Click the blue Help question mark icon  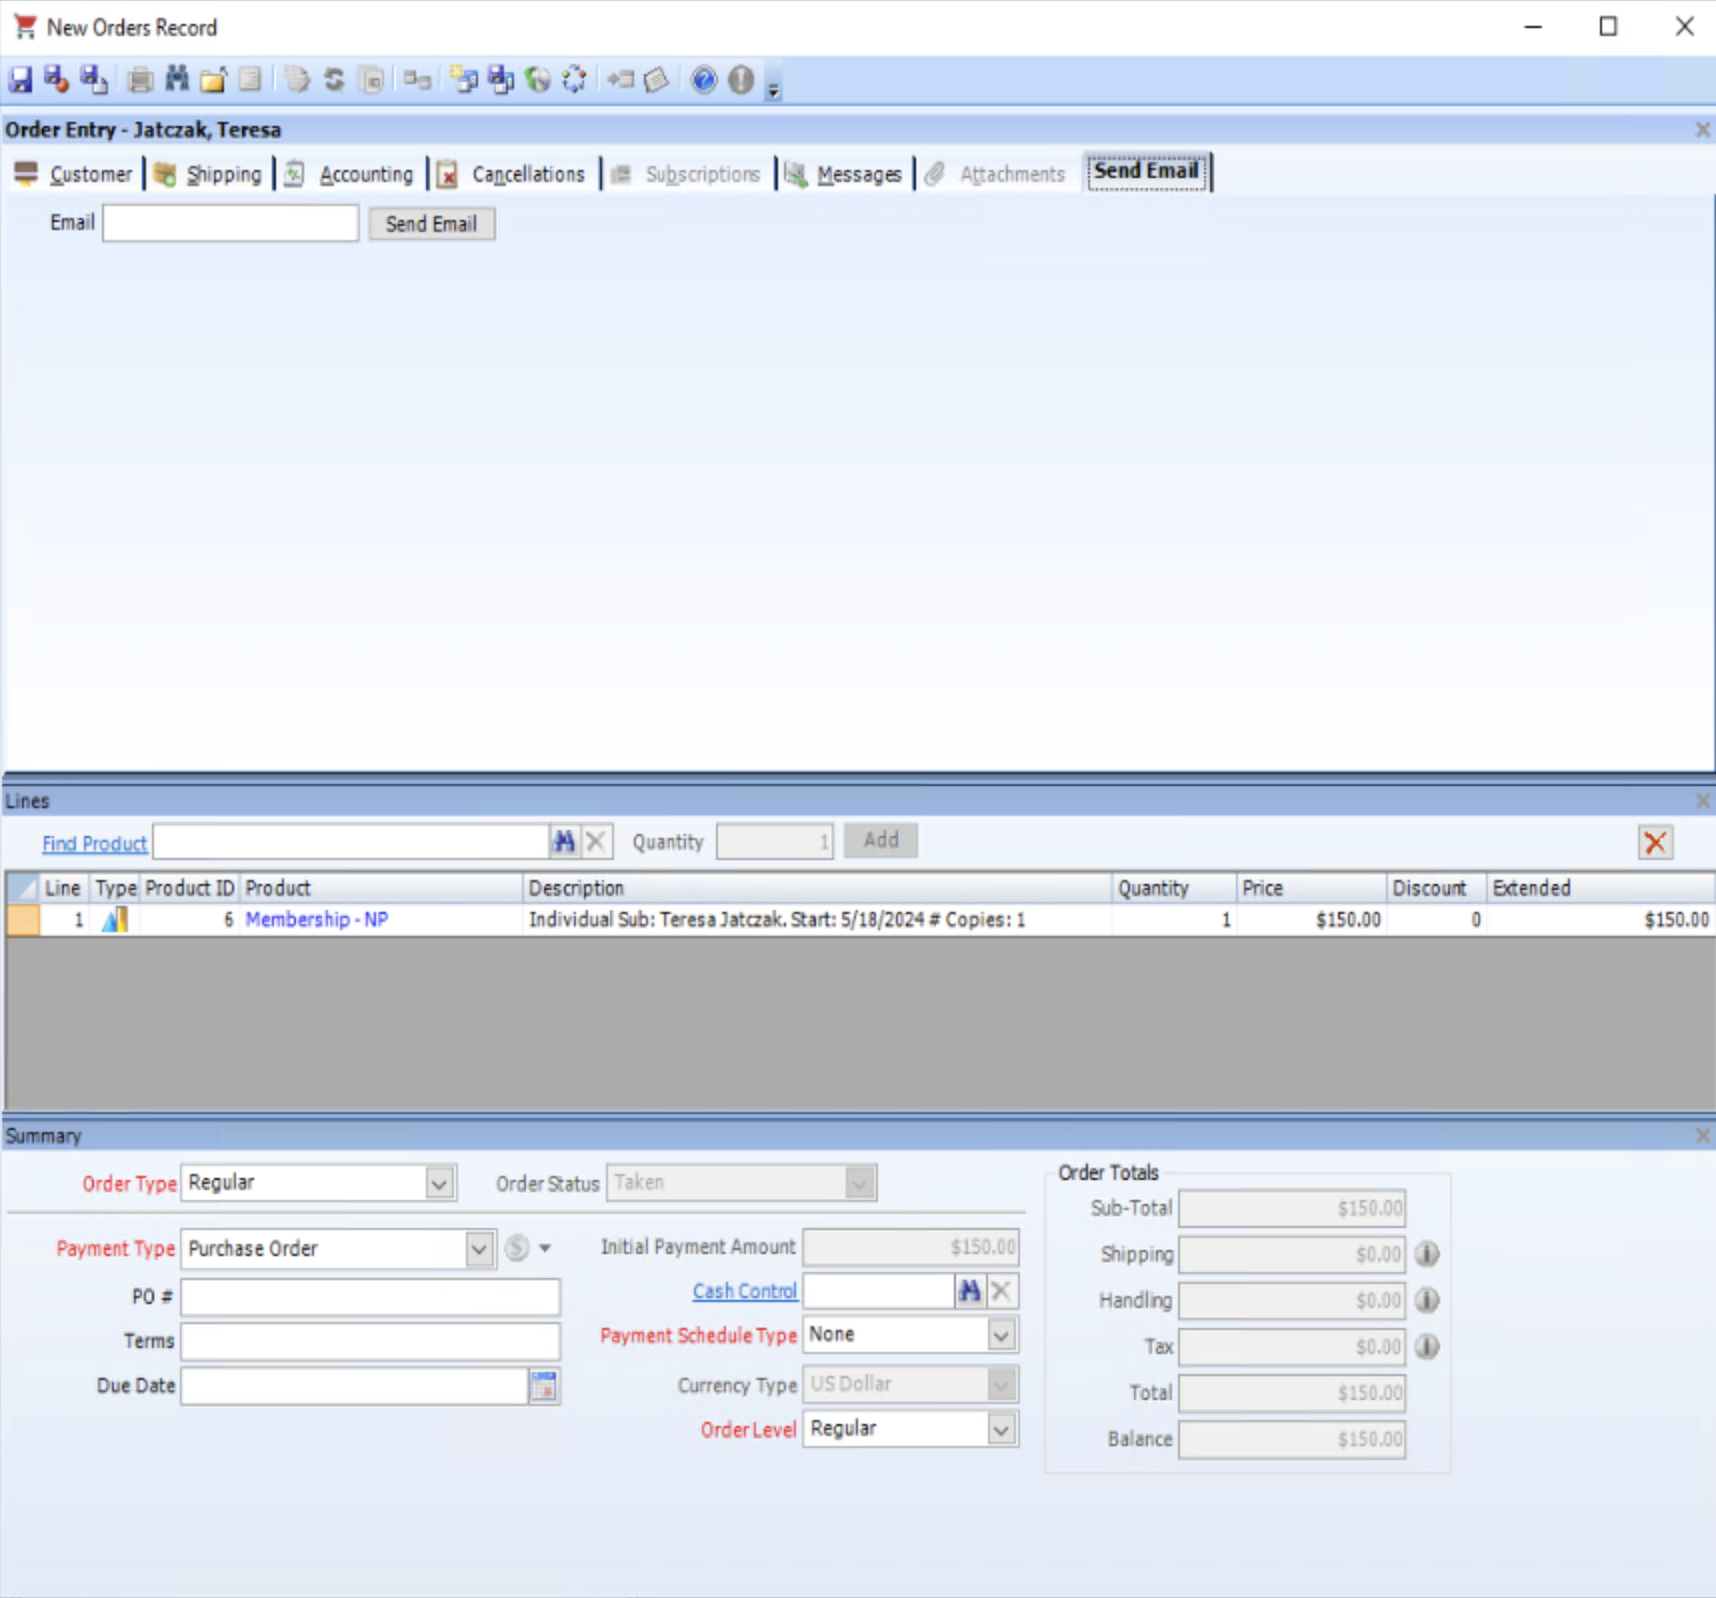704,80
